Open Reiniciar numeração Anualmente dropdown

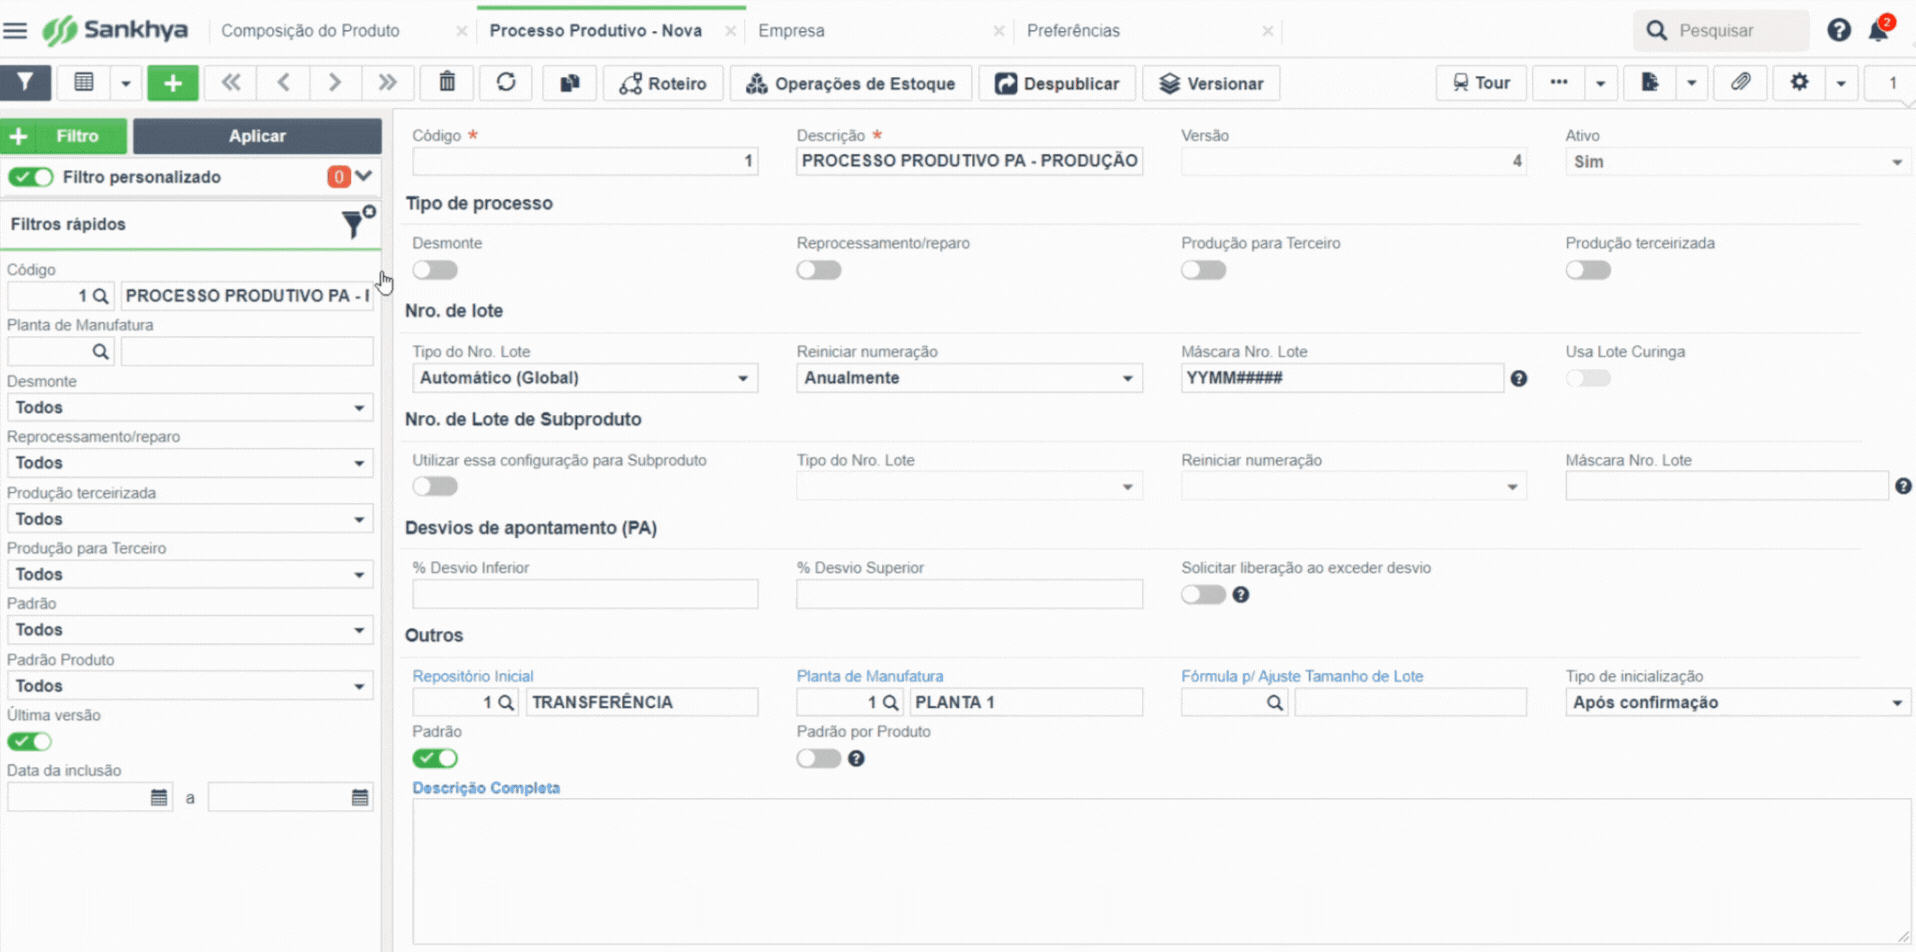click(x=969, y=378)
